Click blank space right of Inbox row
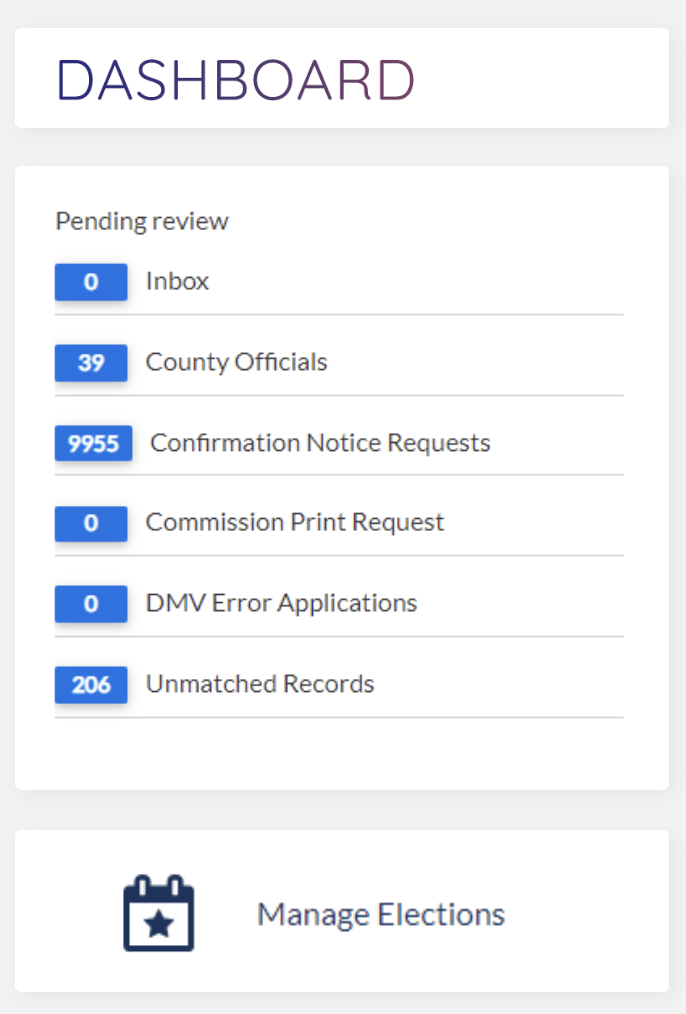686x1014 pixels. pyautogui.click(x=414, y=282)
